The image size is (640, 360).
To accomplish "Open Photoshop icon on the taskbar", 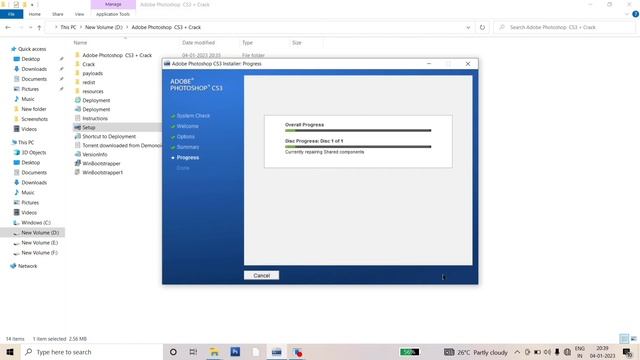I will click(235, 352).
